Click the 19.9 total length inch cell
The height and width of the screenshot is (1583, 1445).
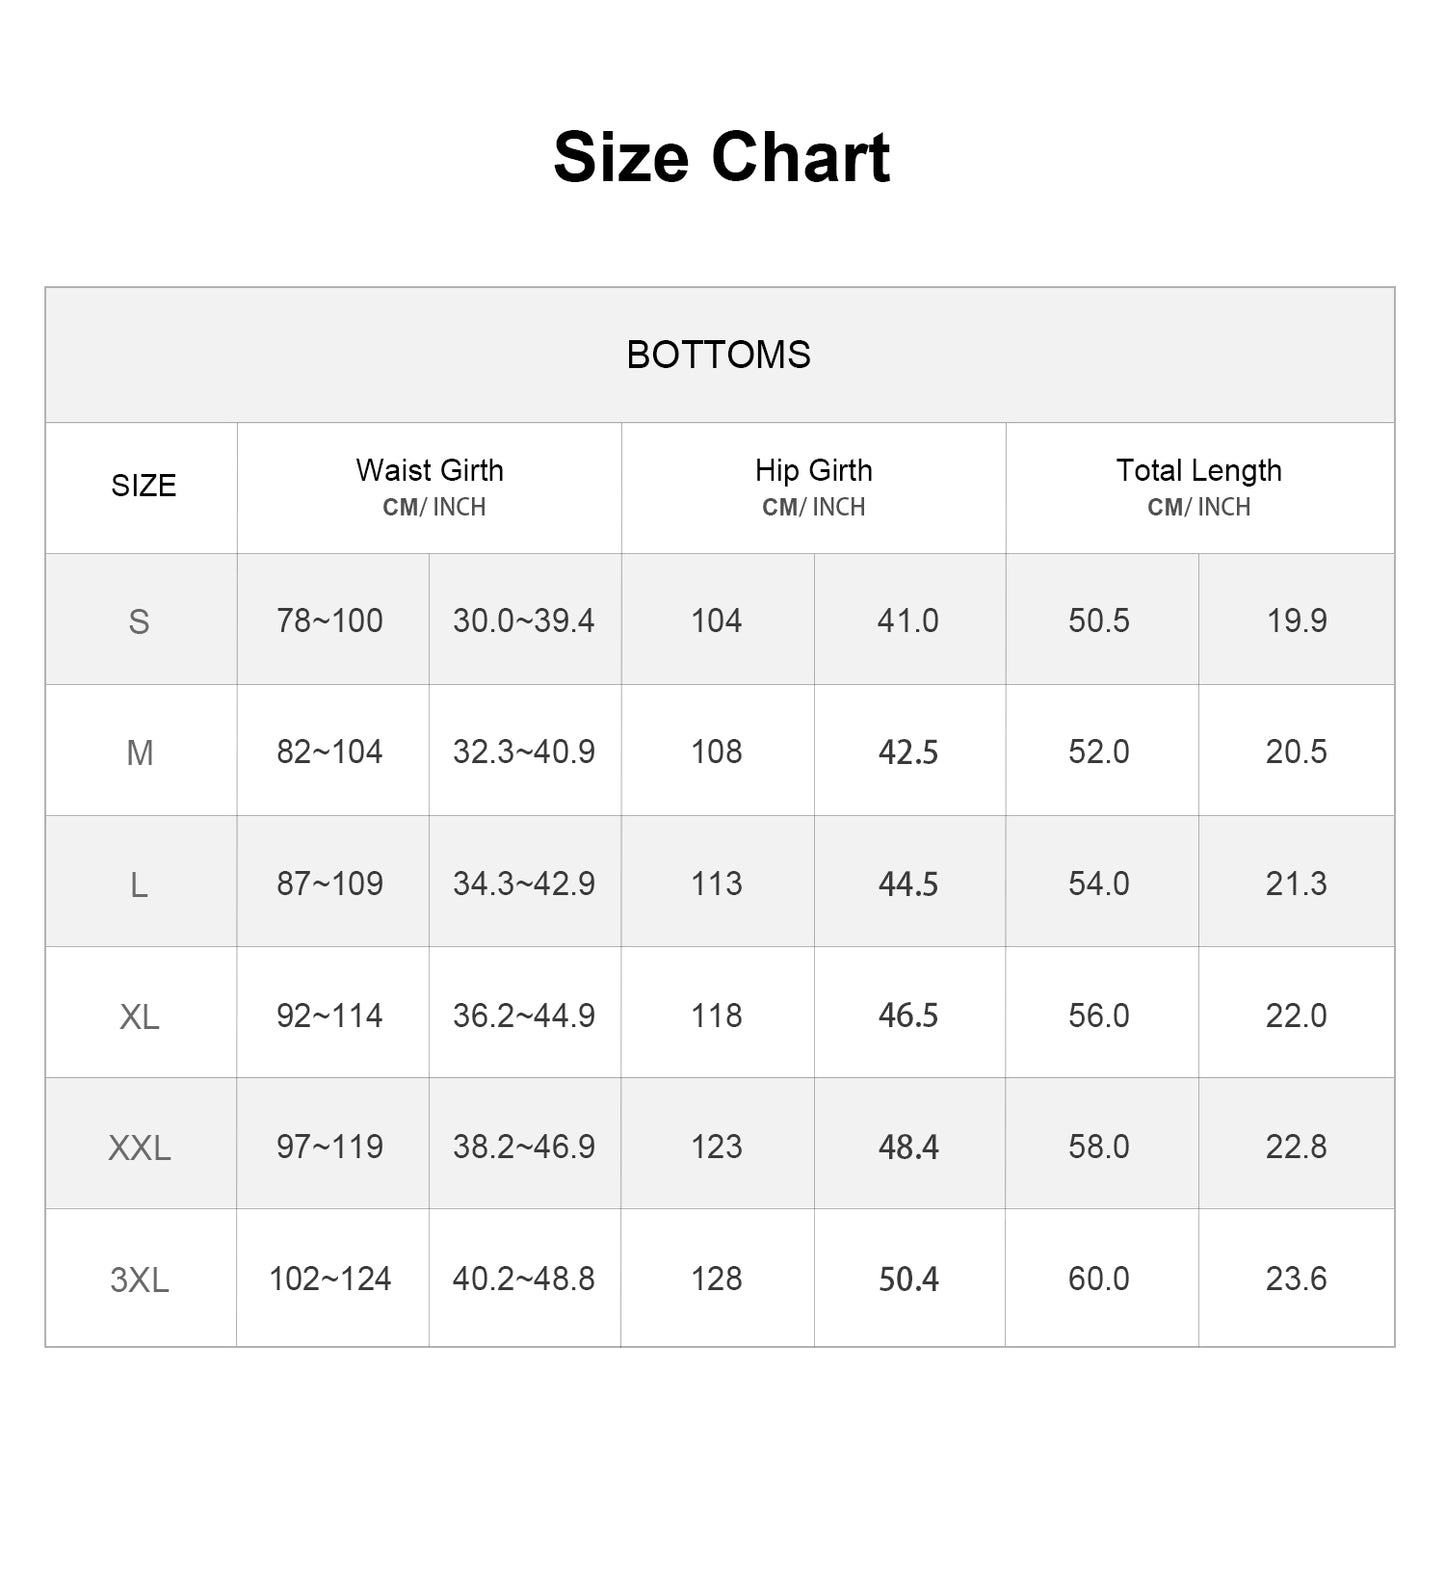click(x=1296, y=621)
